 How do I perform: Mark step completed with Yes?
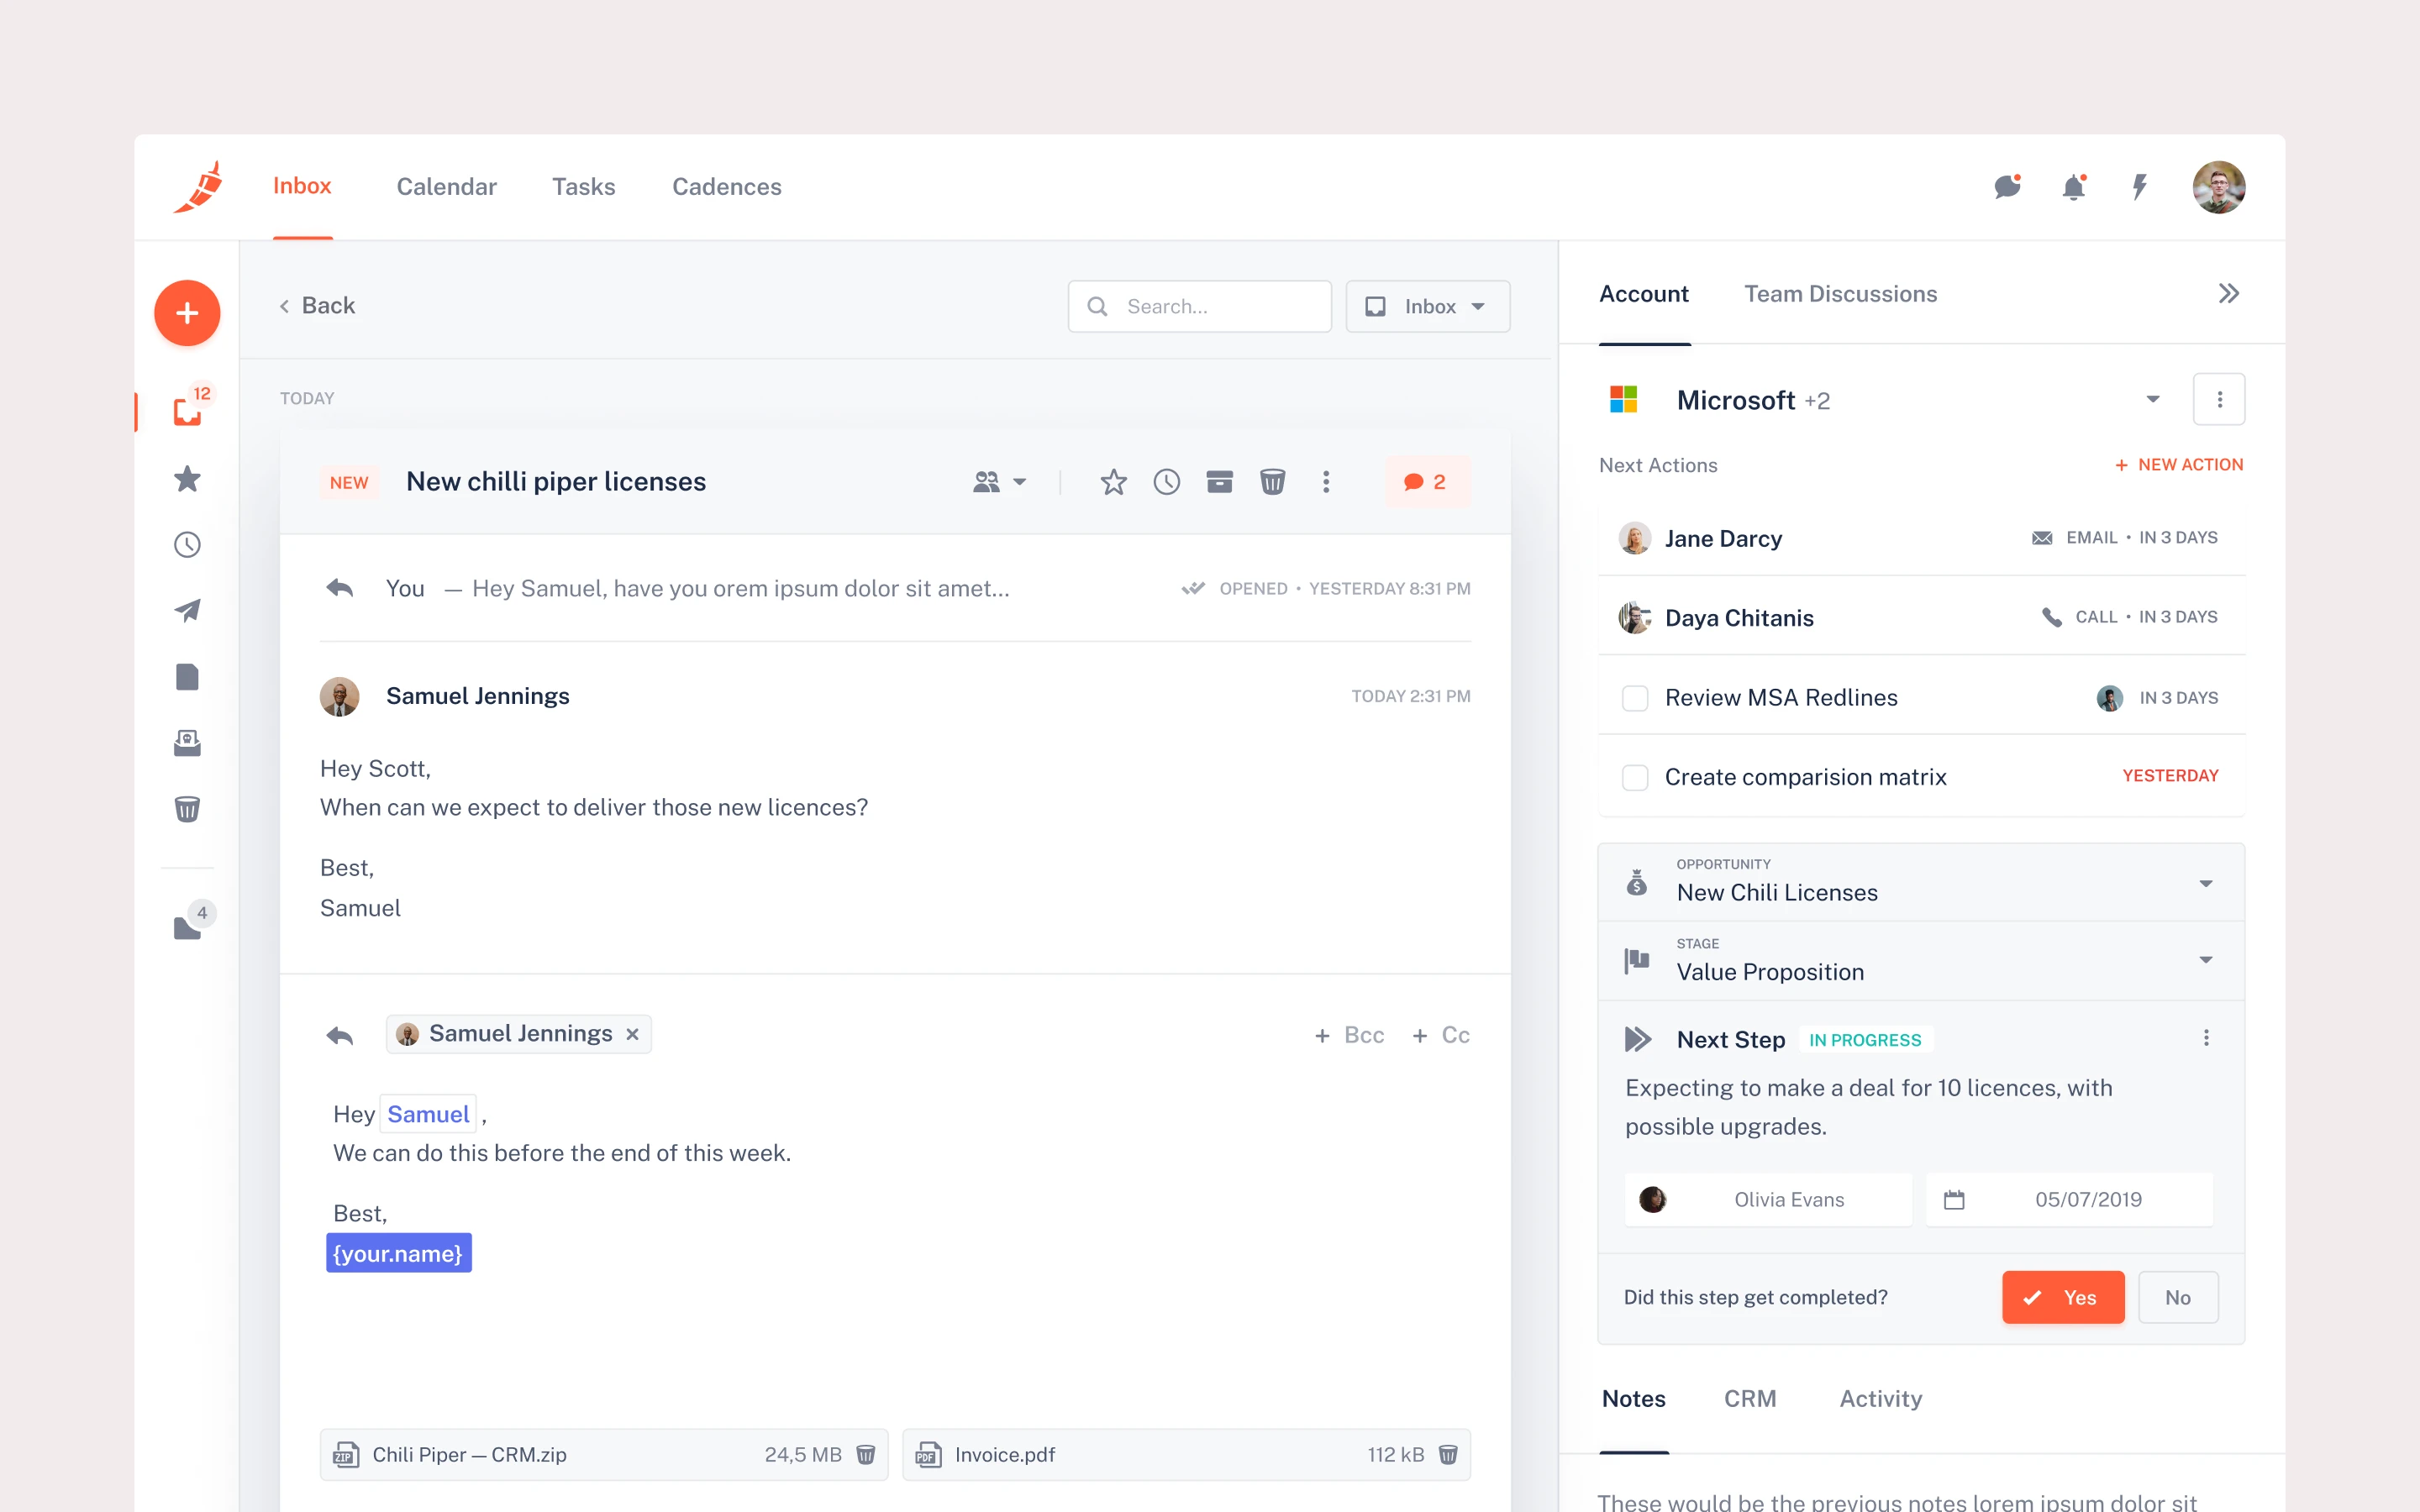point(2062,1297)
